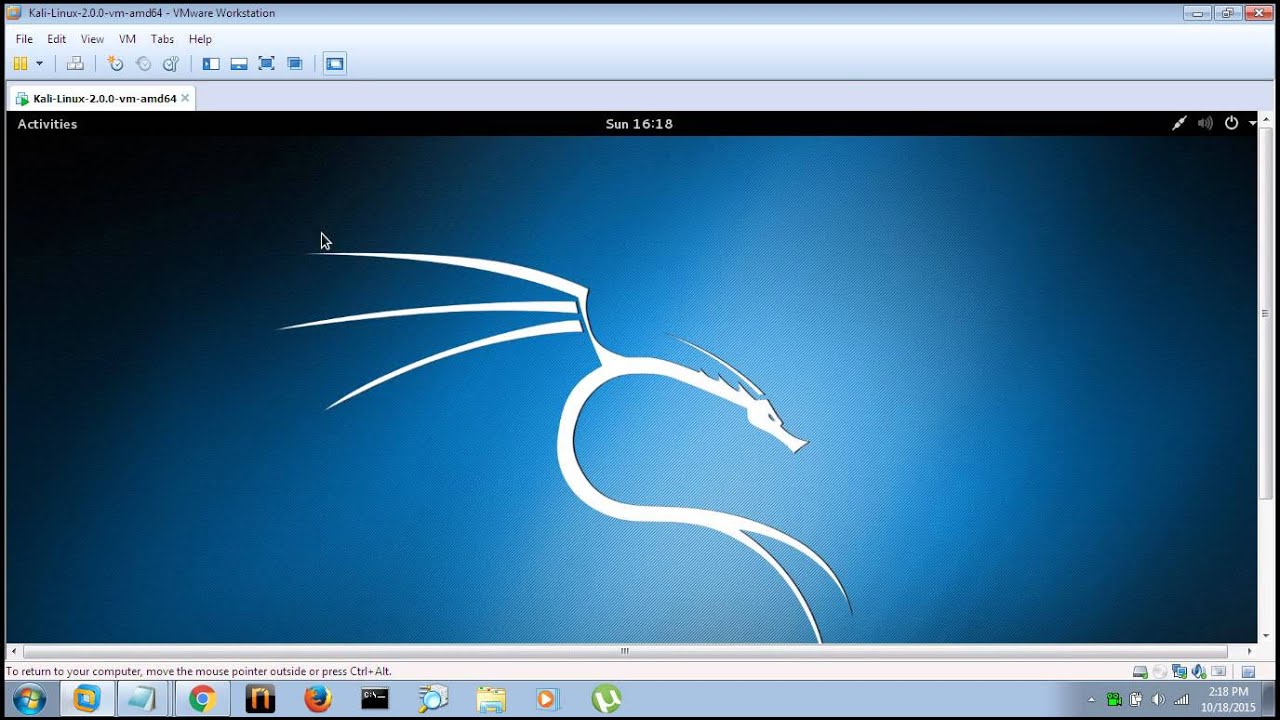Launch Google Chrome from the taskbar
The width and height of the screenshot is (1280, 720).
coord(202,698)
